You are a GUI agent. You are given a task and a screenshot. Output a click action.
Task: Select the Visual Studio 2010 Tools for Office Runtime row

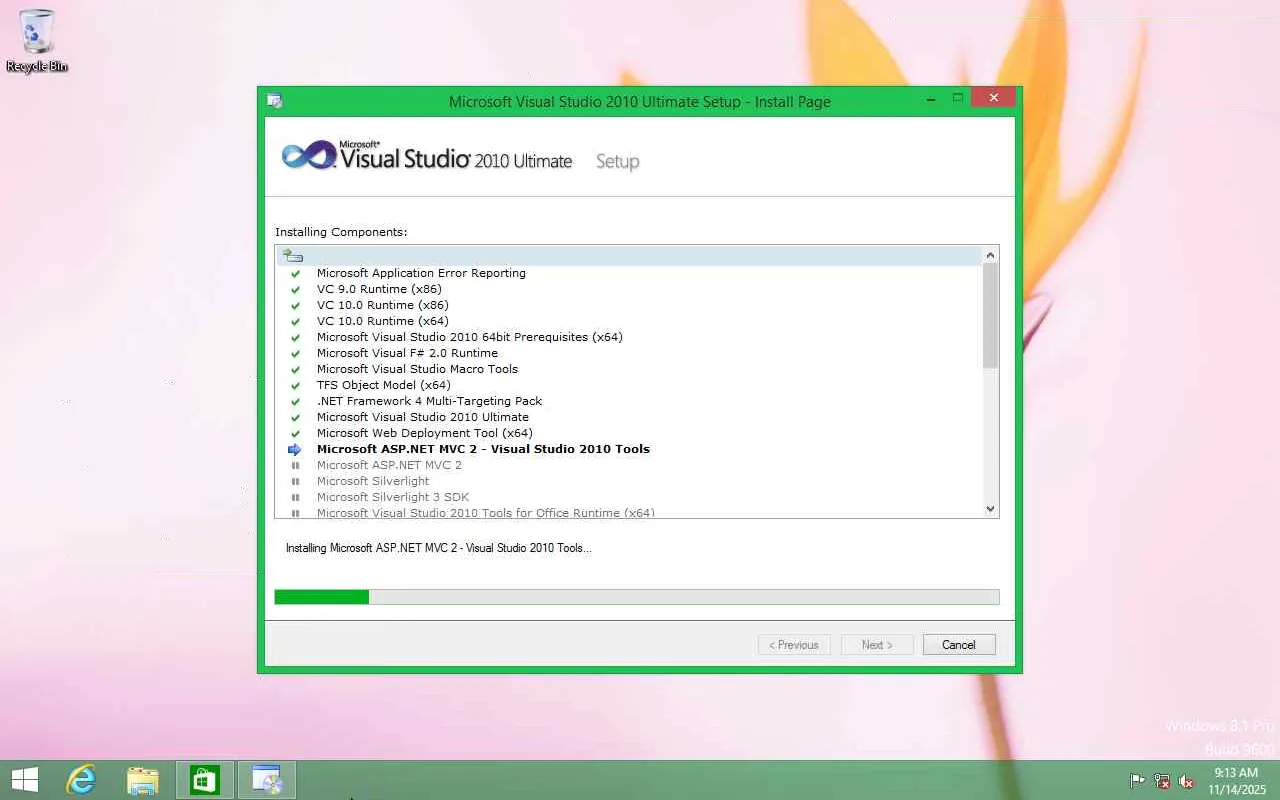[629, 512]
